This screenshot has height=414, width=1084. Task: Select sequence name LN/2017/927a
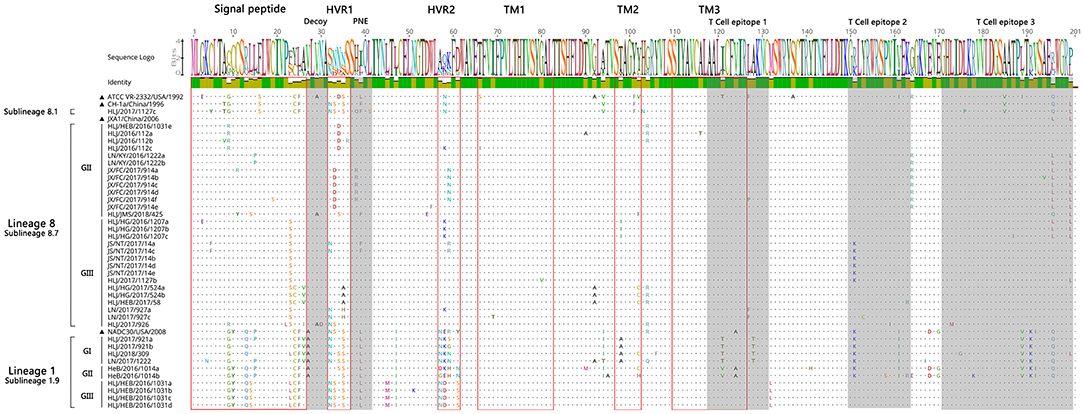coord(127,310)
